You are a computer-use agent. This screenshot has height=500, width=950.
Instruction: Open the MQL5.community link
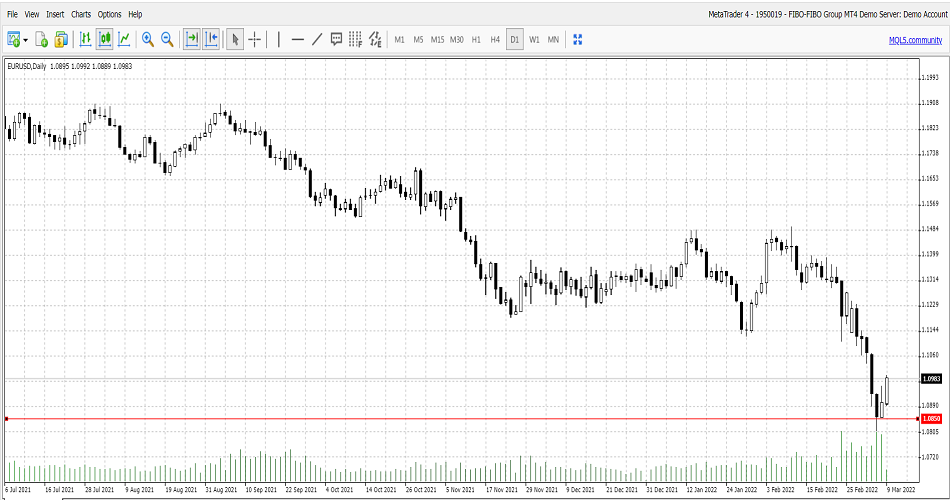tap(915, 39)
